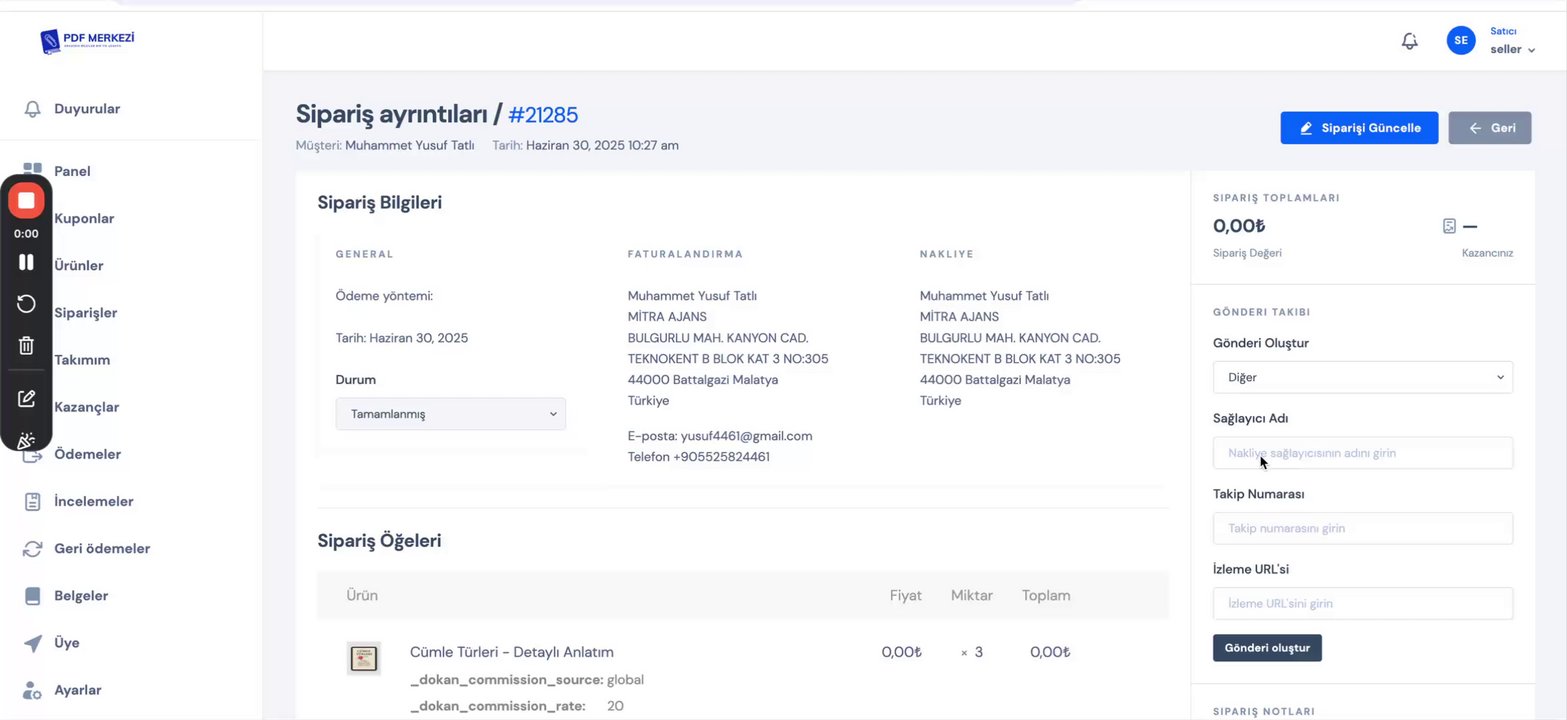Open the recorder's drawing pencil tool
Screen dimensions: 1567x720
pyautogui.click(x=27, y=398)
